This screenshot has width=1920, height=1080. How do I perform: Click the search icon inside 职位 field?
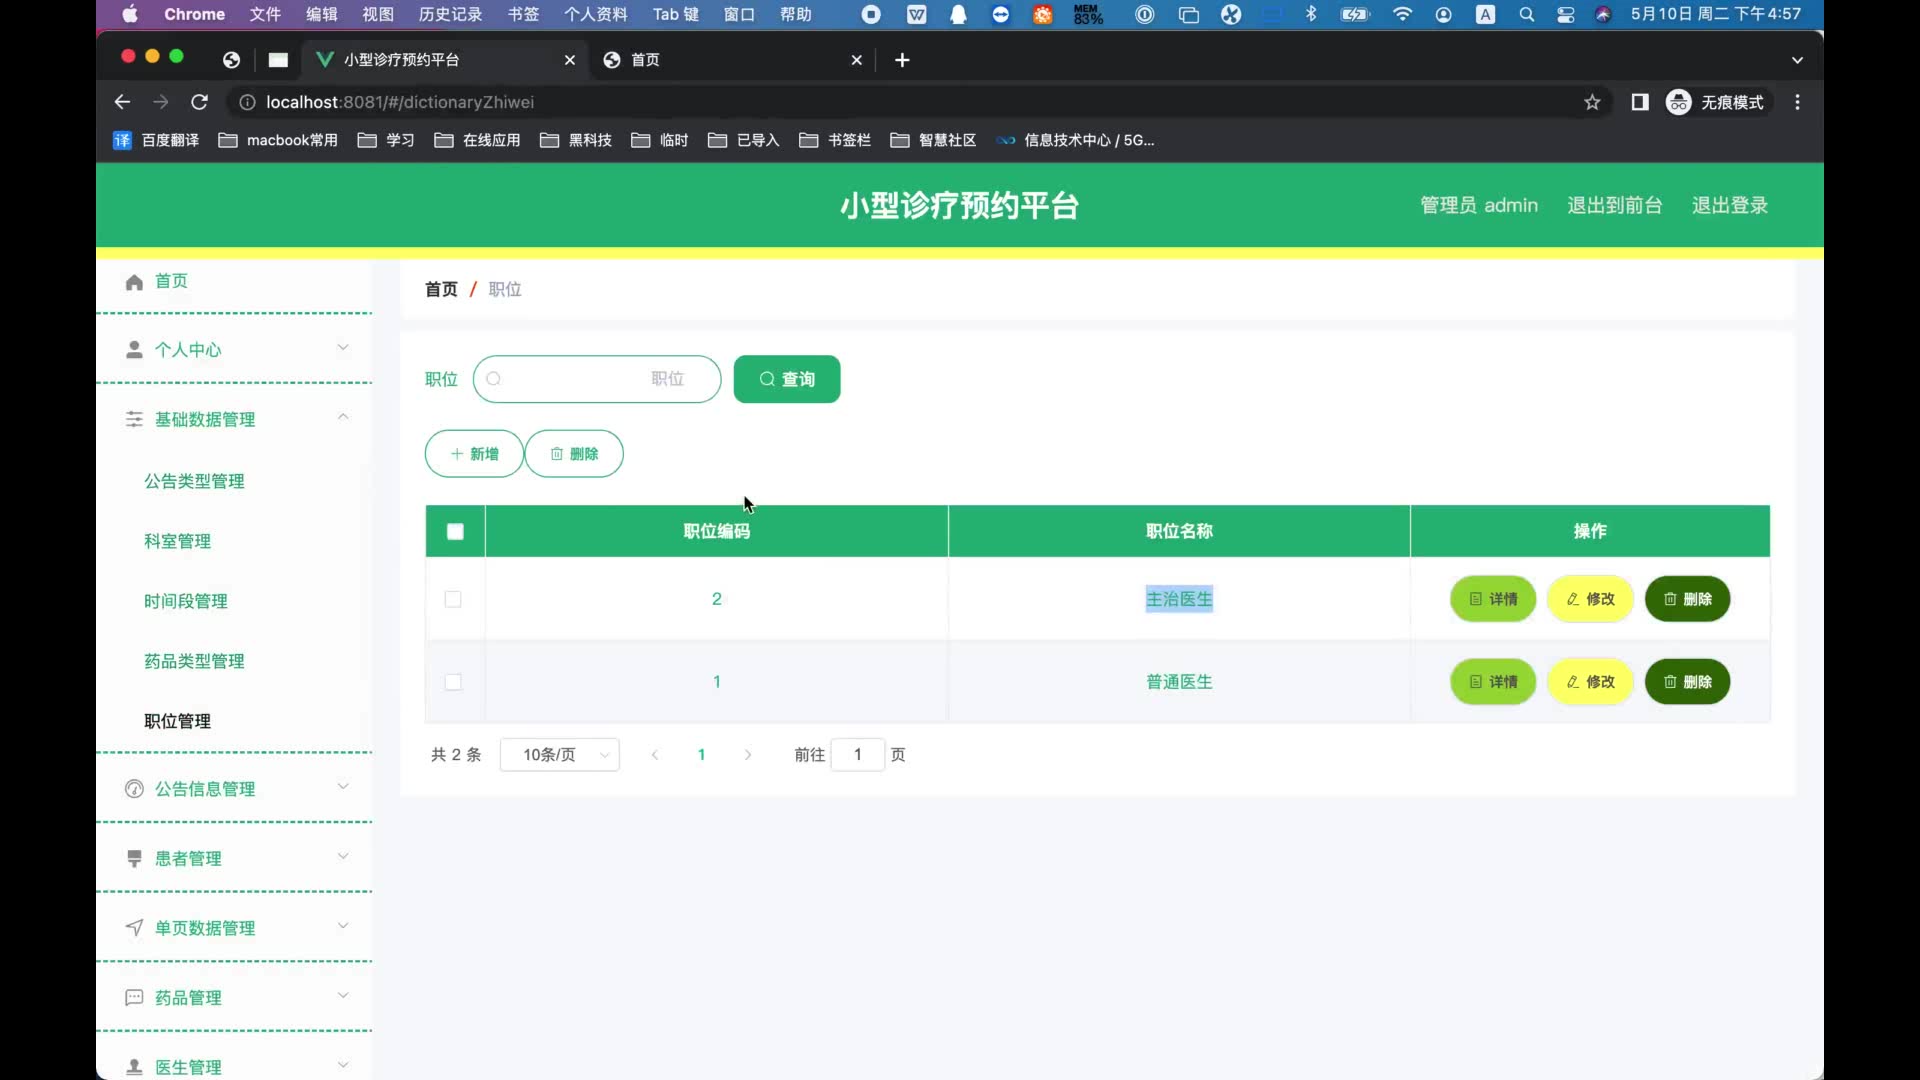pyautogui.click(x=493, y=379)
